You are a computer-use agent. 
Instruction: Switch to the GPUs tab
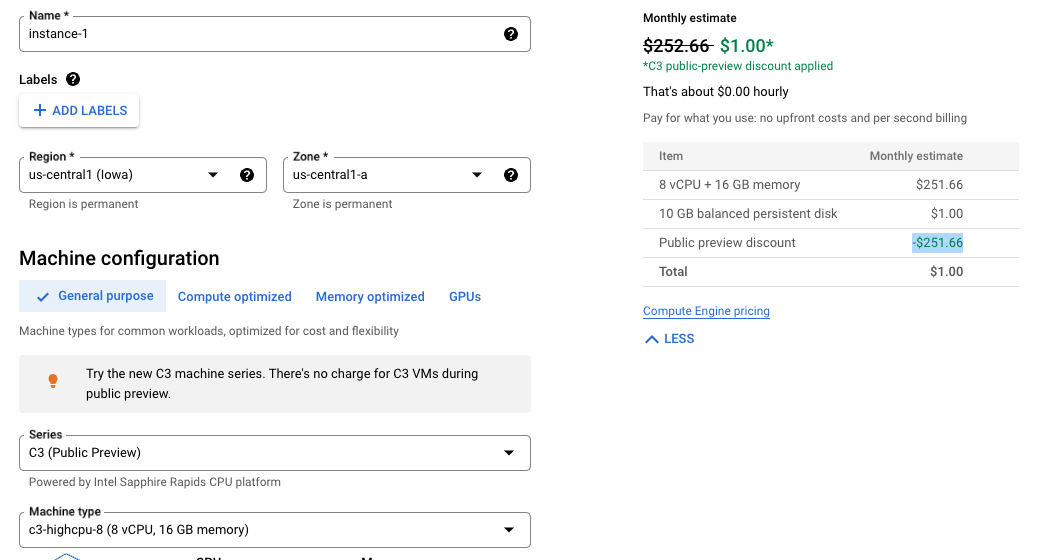click(465, 297)
